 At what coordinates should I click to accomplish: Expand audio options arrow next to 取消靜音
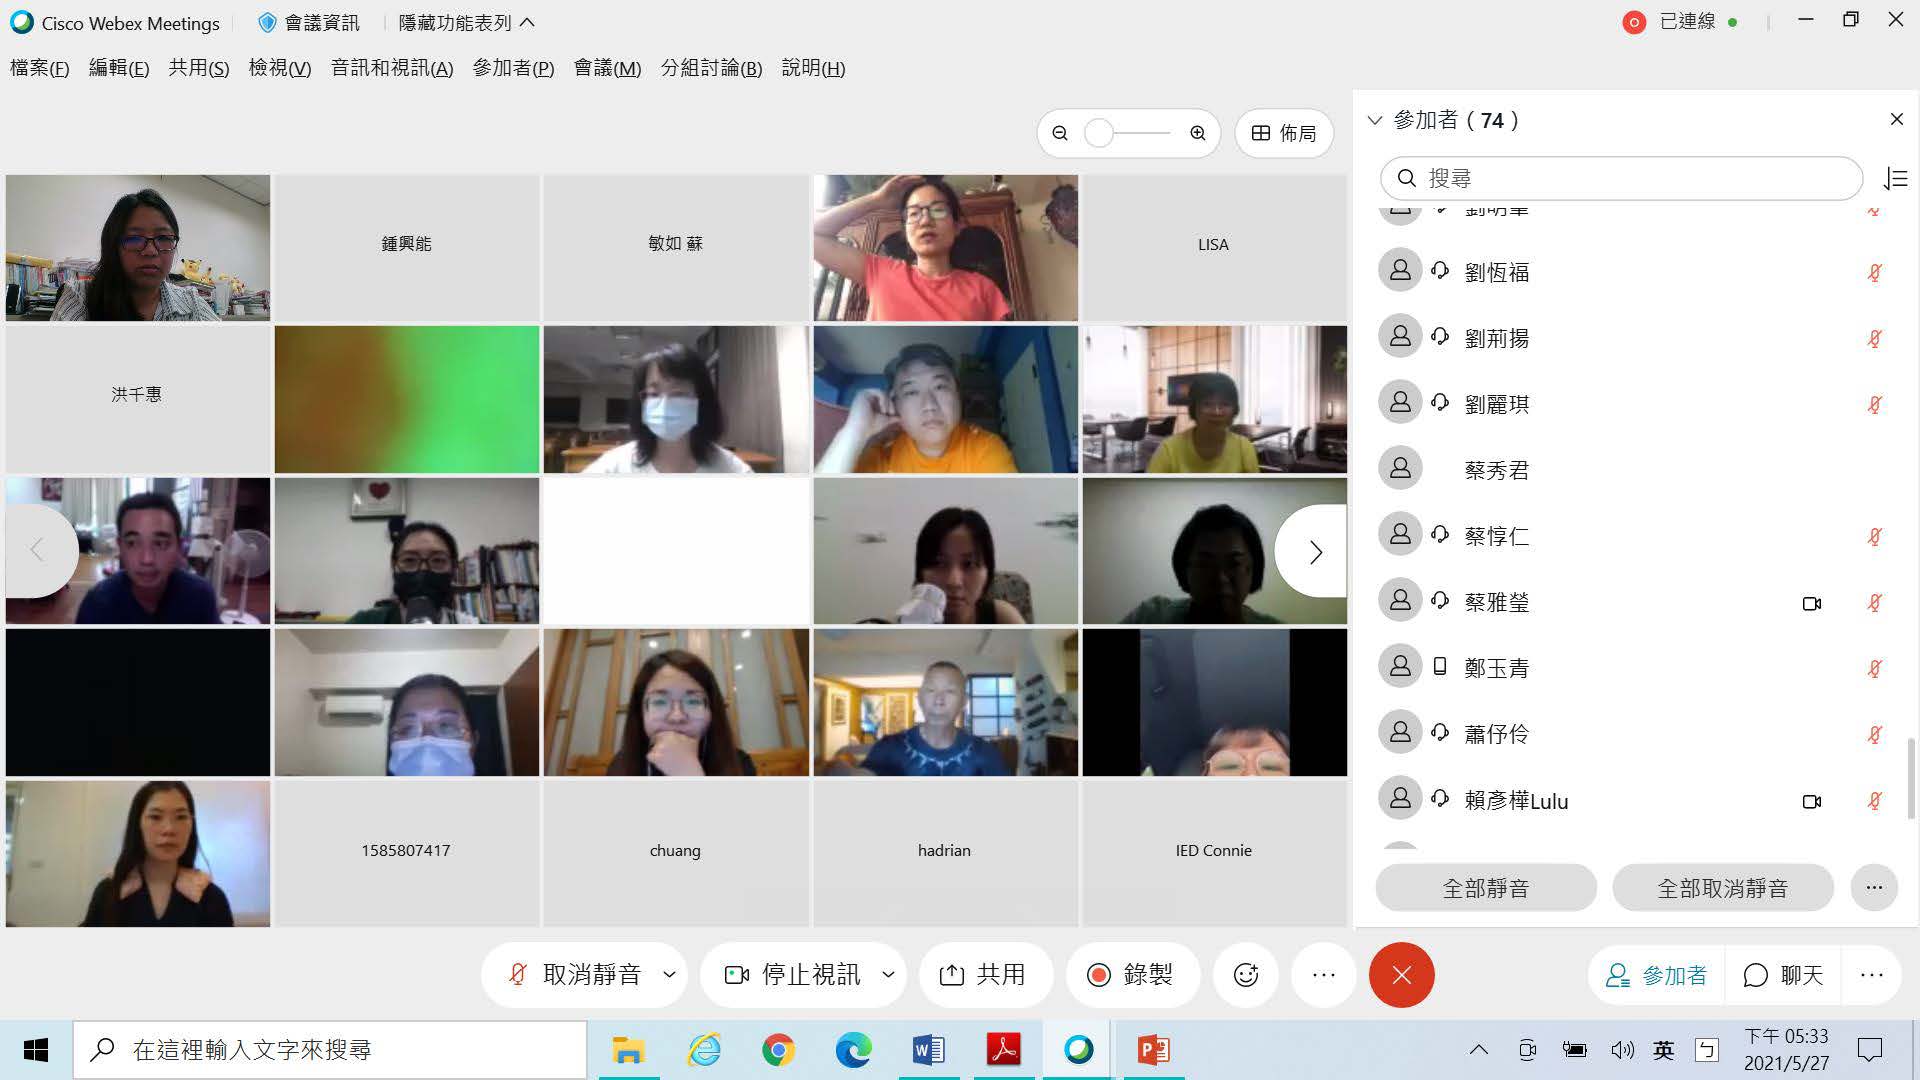669,975
